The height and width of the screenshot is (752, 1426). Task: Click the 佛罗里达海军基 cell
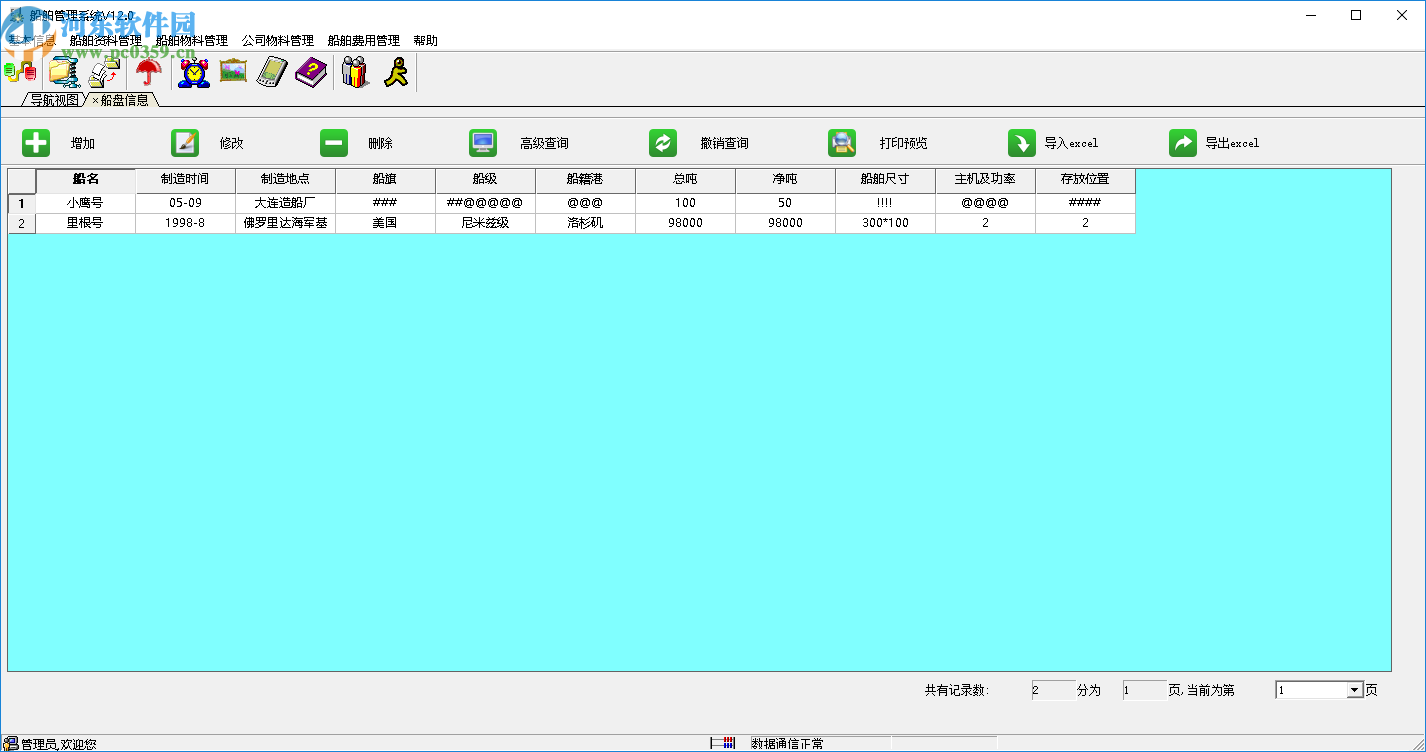286,224
